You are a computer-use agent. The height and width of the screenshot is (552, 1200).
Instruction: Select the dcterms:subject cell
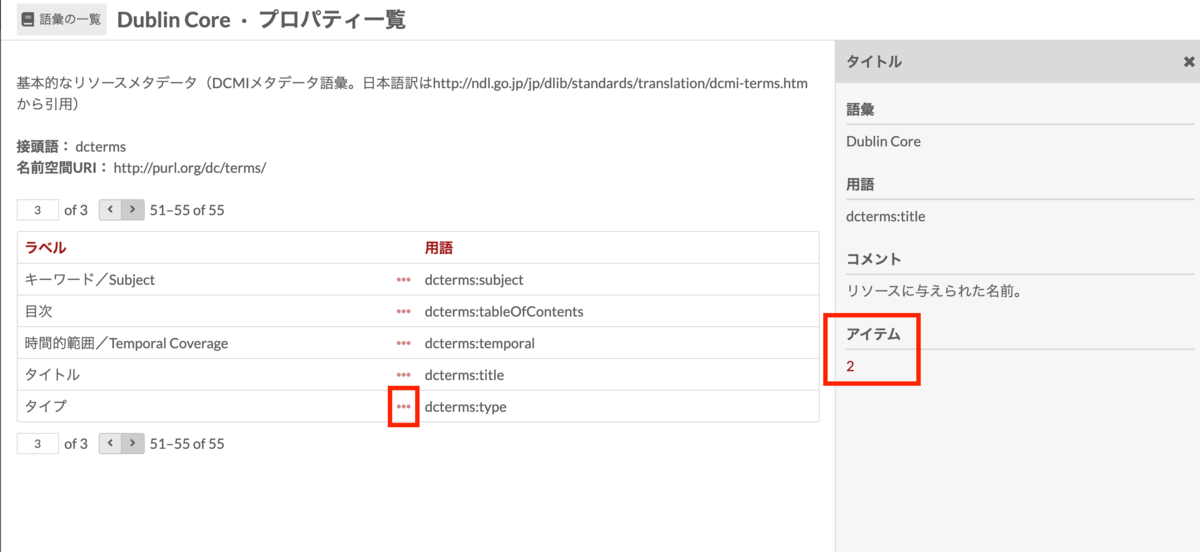click(474, 280)
